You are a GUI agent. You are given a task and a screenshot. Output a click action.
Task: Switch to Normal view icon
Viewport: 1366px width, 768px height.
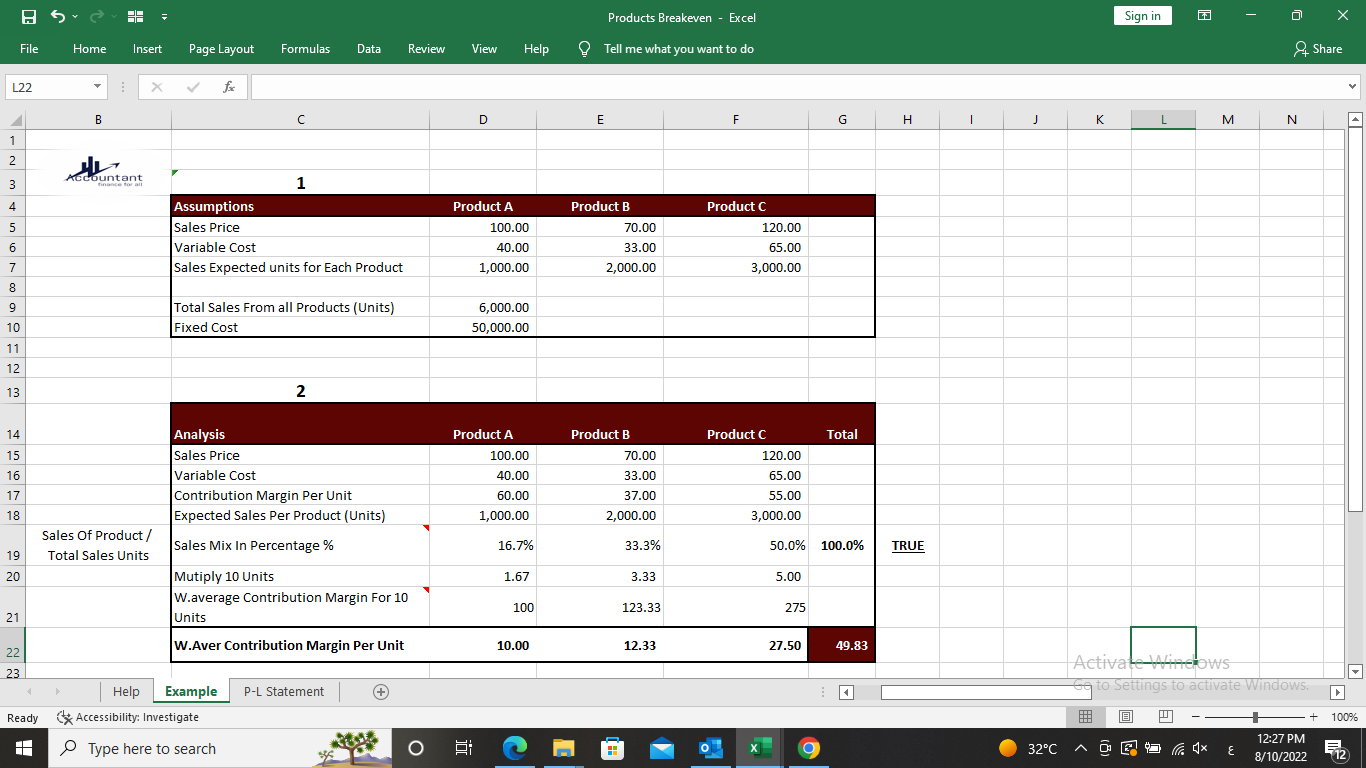(x=1086, y=717)
